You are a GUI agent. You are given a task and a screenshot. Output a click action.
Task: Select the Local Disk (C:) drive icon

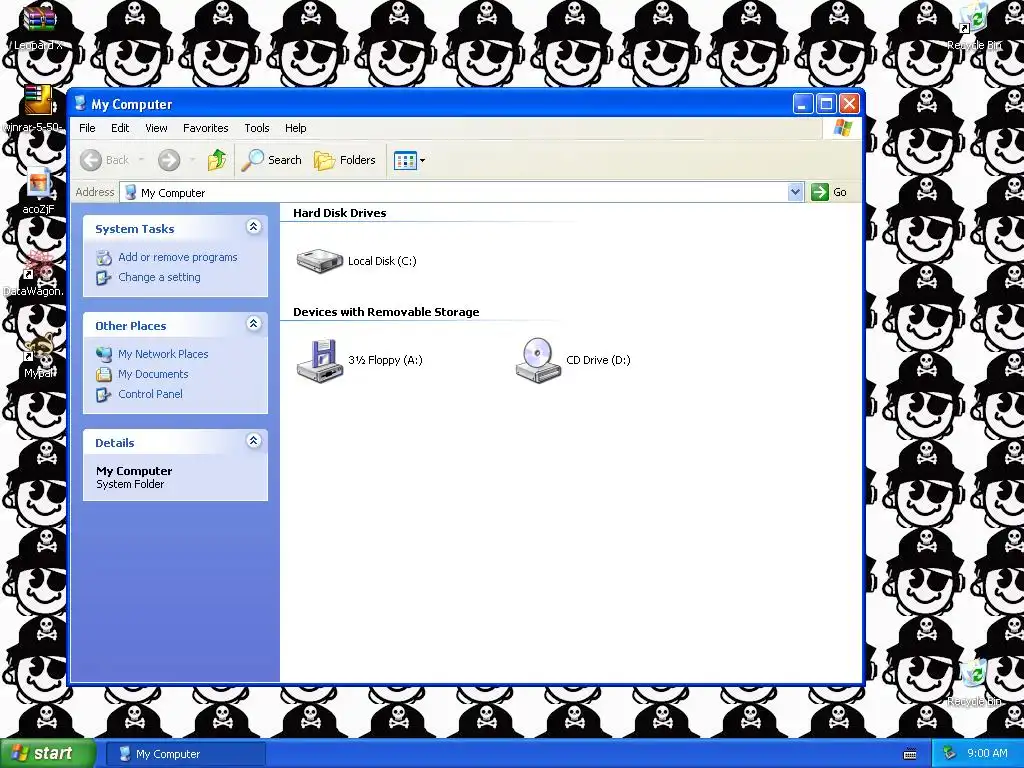(x=319, y=261)
